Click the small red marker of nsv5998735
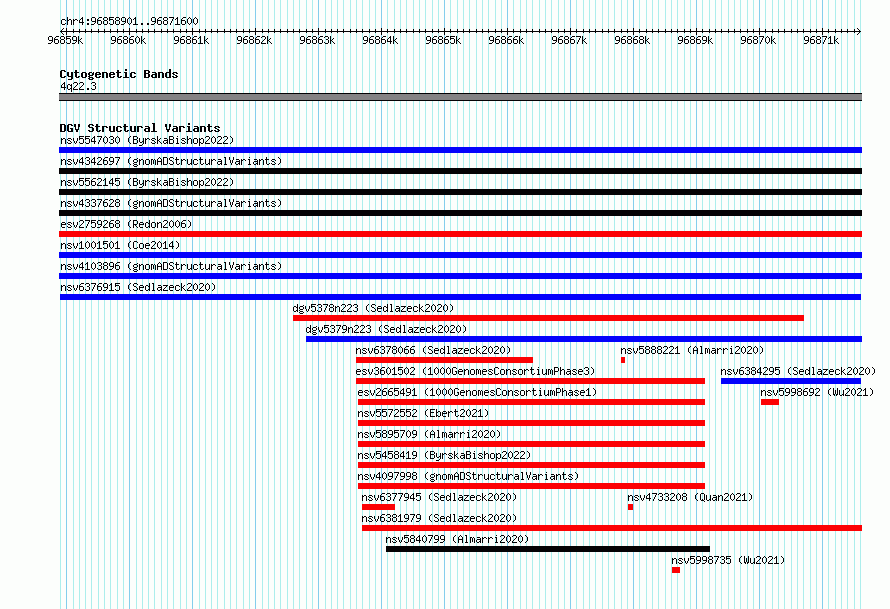This screenshot has width=890, height=609. (x=675, y=570)
